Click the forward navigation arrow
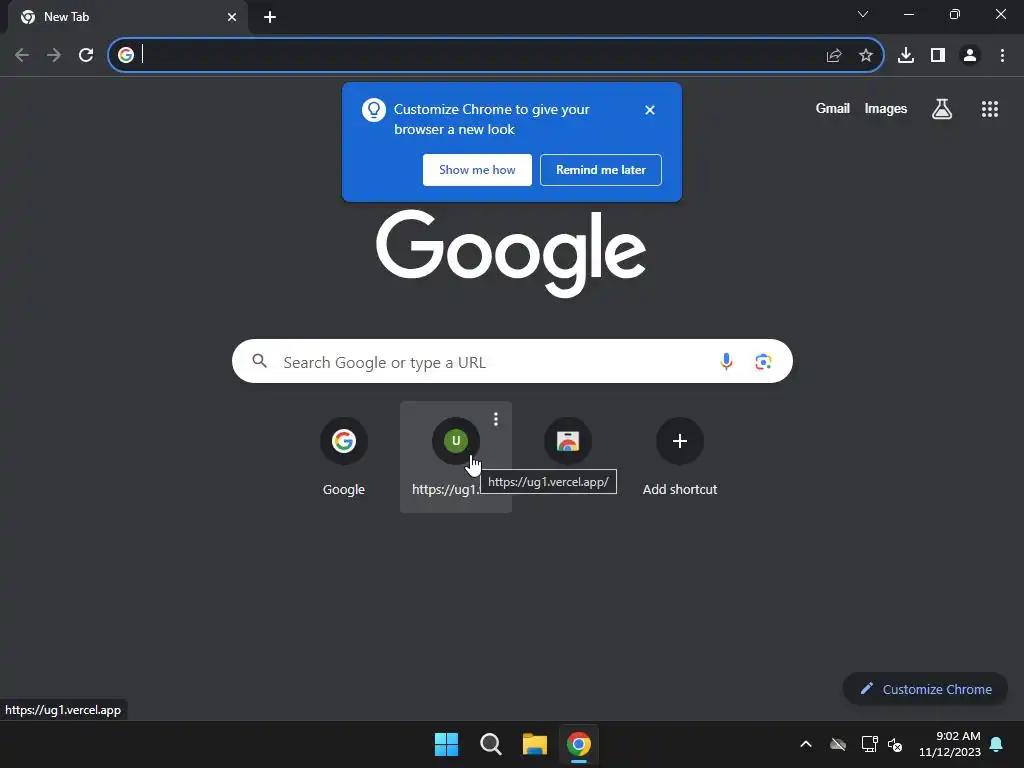 point(54,55)
